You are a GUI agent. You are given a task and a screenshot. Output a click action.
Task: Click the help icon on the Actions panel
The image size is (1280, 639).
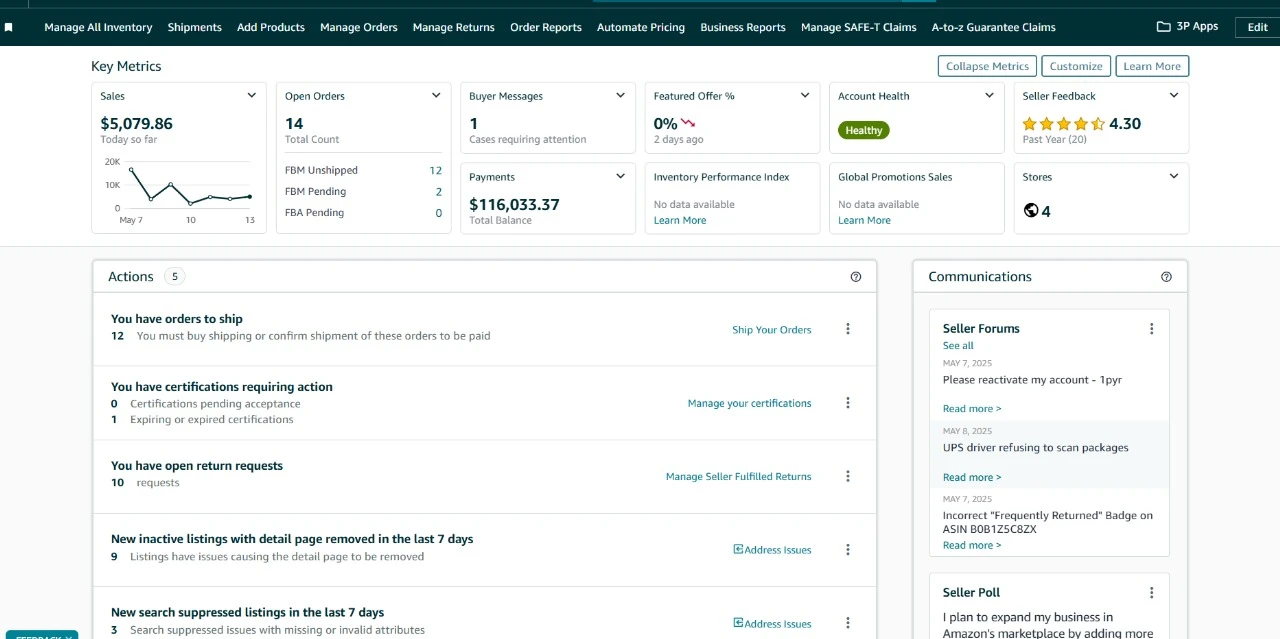tap(855, 276)
